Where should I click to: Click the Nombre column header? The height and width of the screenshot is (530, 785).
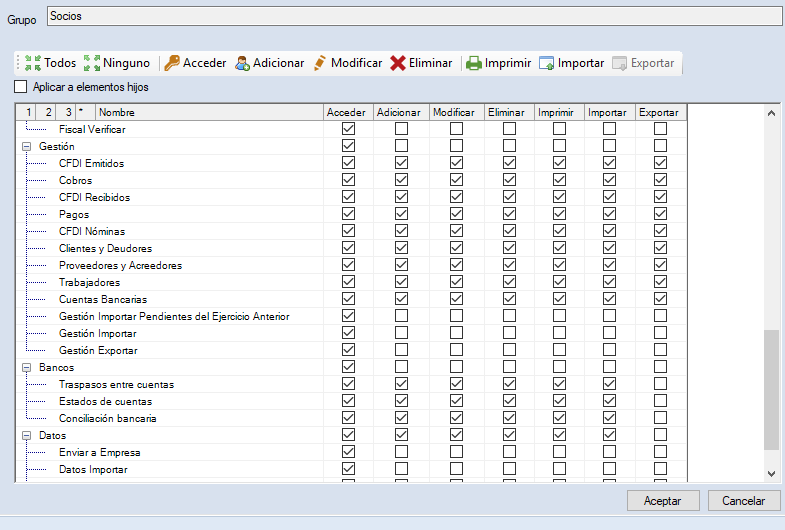208,112
